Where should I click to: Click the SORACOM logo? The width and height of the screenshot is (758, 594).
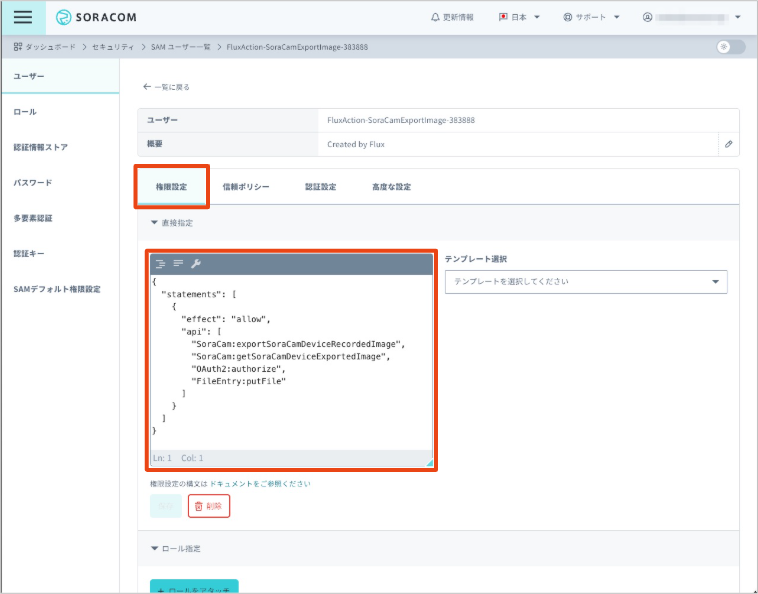tap(98, 17)
